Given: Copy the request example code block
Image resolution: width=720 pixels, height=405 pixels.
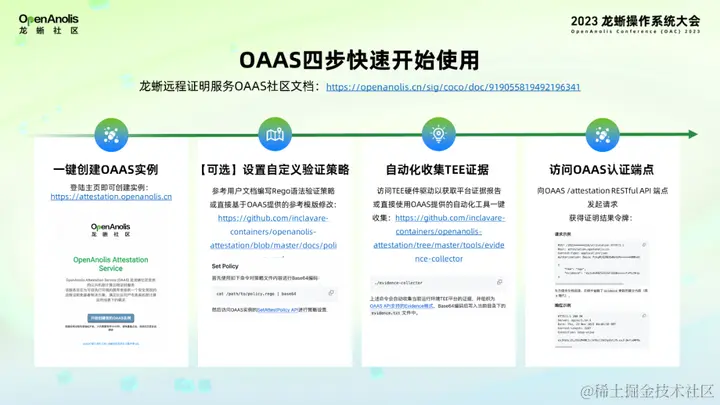Looking at the screenshot, I should [644, 245].
